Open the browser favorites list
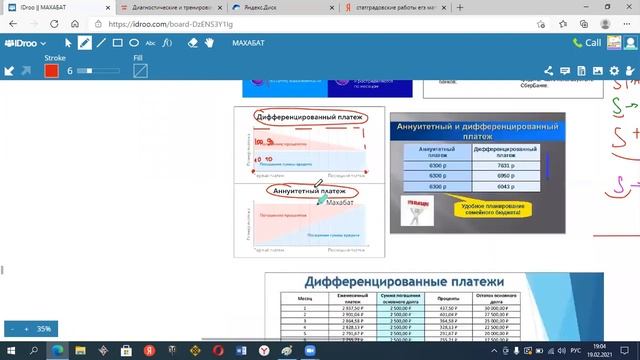The image size is (640, 360). (x=563, y=24)
